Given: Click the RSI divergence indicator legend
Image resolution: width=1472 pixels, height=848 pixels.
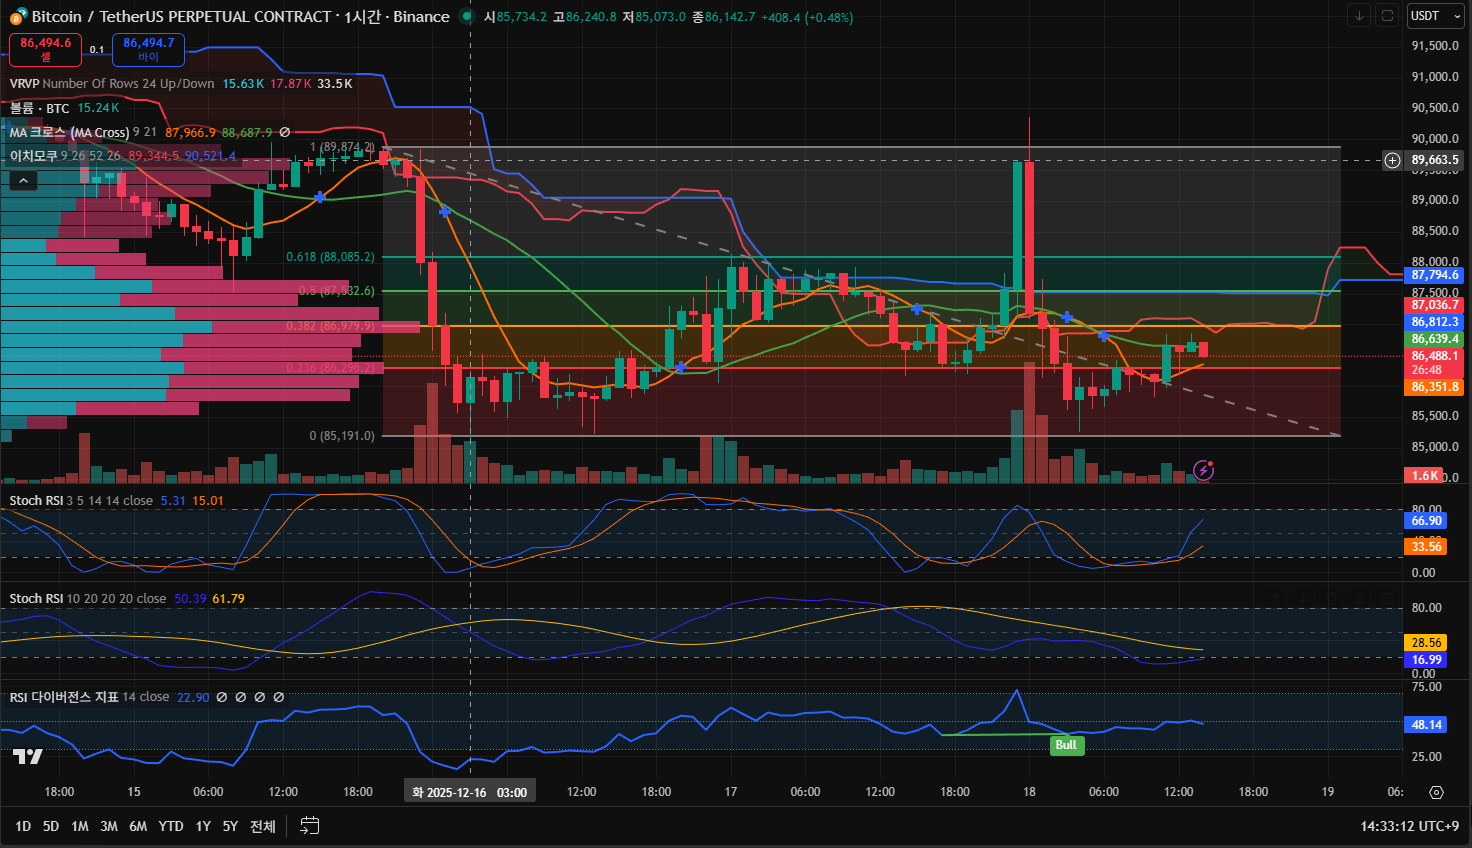Looking at the screenshot, I should [64, 697].
